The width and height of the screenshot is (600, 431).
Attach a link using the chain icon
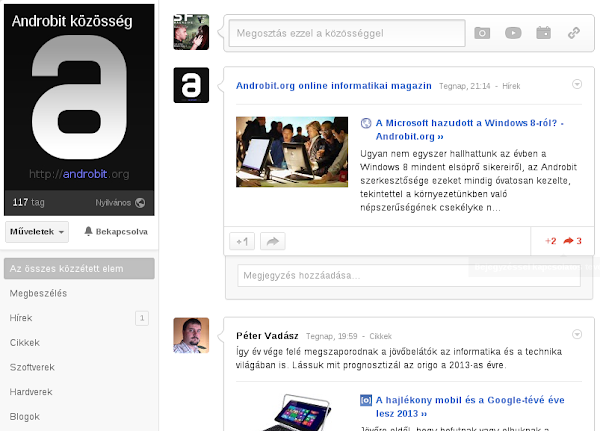pos(574,33)
